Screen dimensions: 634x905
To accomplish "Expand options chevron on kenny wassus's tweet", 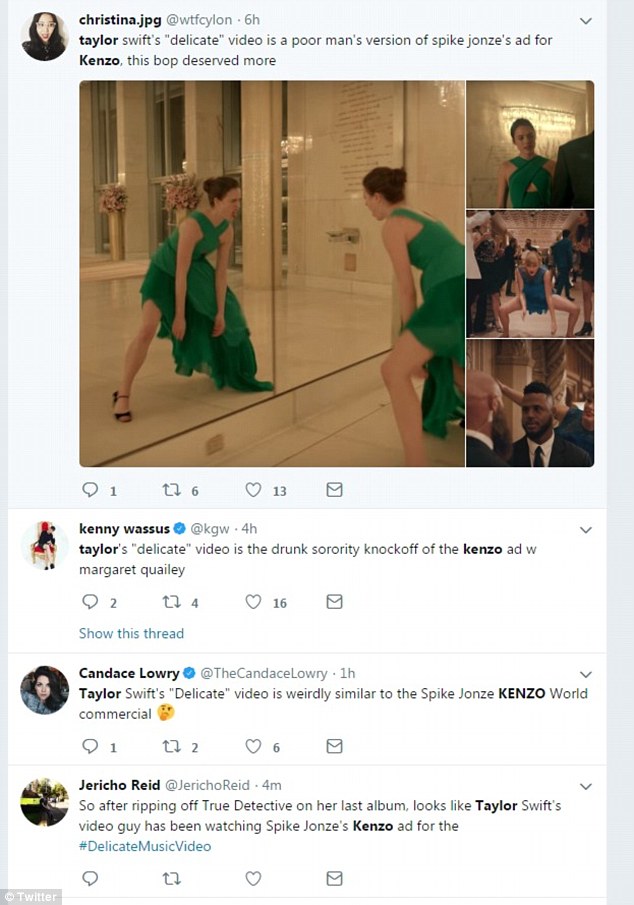I will (585, 530).
